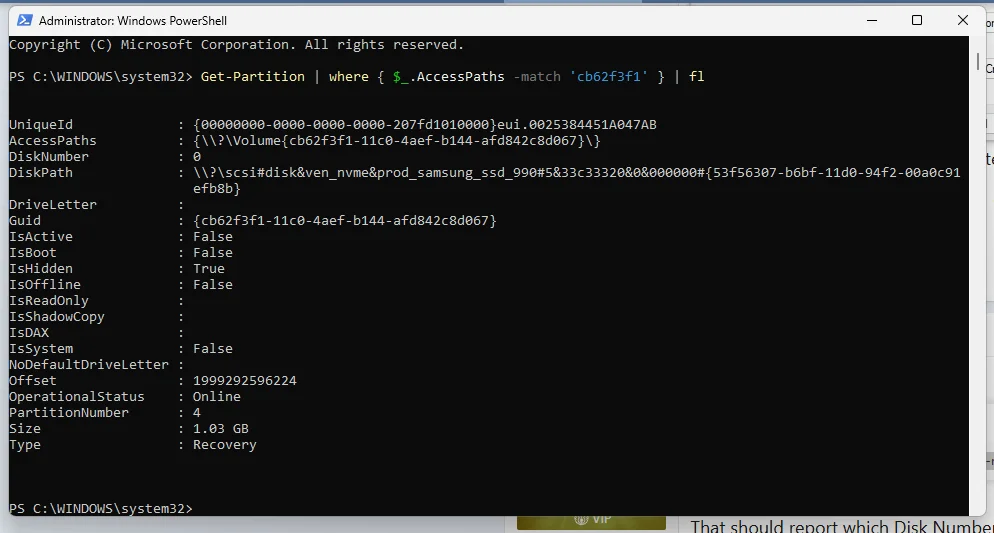The height and width of the screenshot is (533, 994).
Task: Maximize the PowerShell window
Action: pyautogui.click(x=917, y=20)
